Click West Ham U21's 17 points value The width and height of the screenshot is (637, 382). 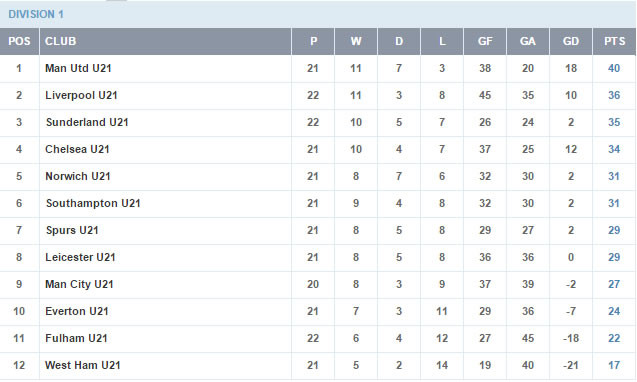[614, 365]
